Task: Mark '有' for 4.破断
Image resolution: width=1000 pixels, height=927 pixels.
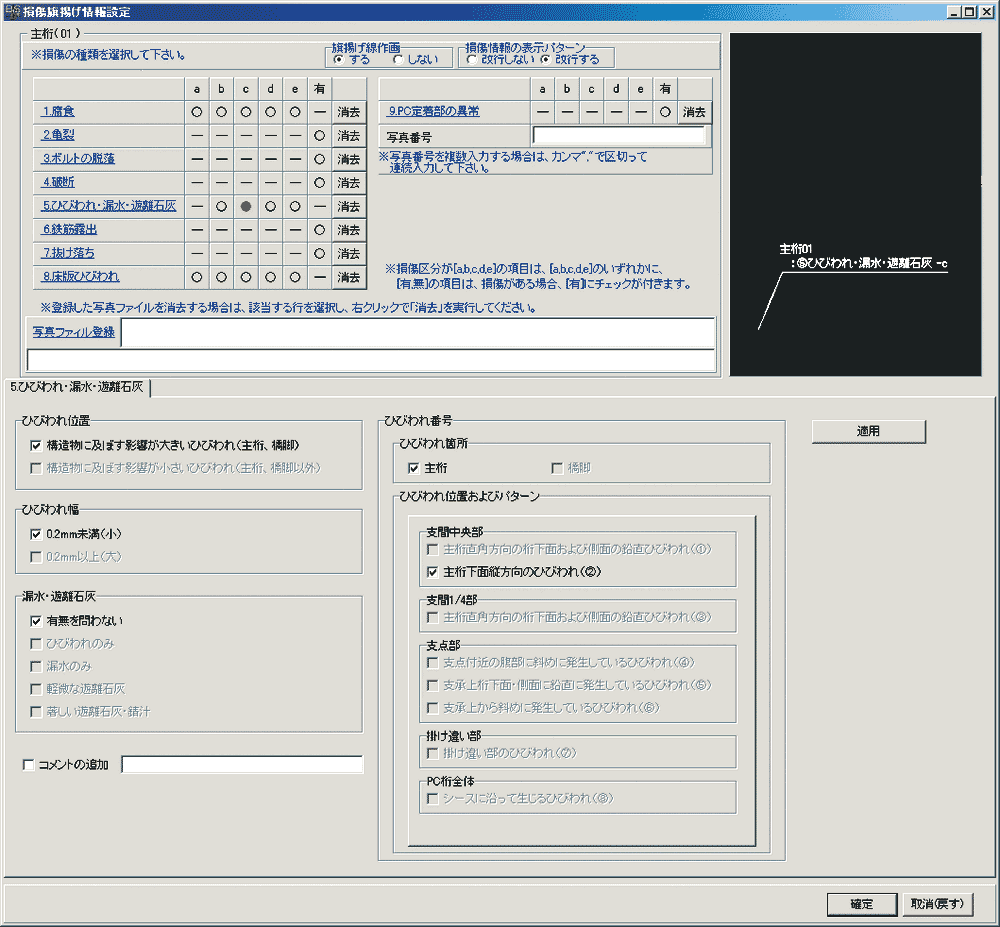Action: click(x=320, y=183)
